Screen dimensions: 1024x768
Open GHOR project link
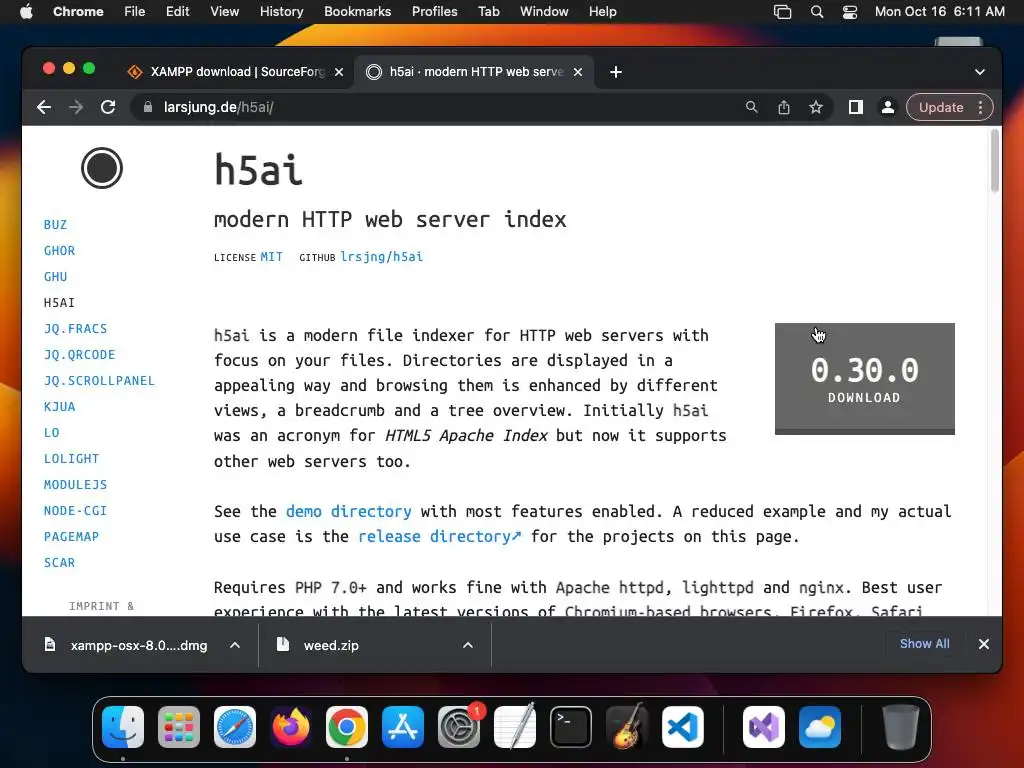click(x=59, y=251)
